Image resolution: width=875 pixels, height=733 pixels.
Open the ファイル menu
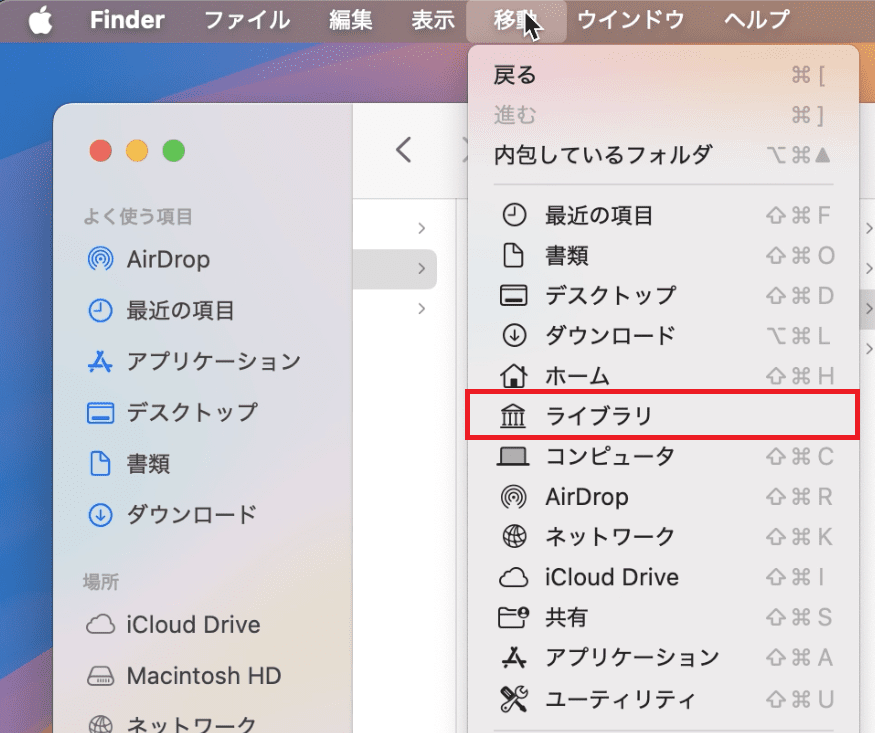[x=247, y=21]
